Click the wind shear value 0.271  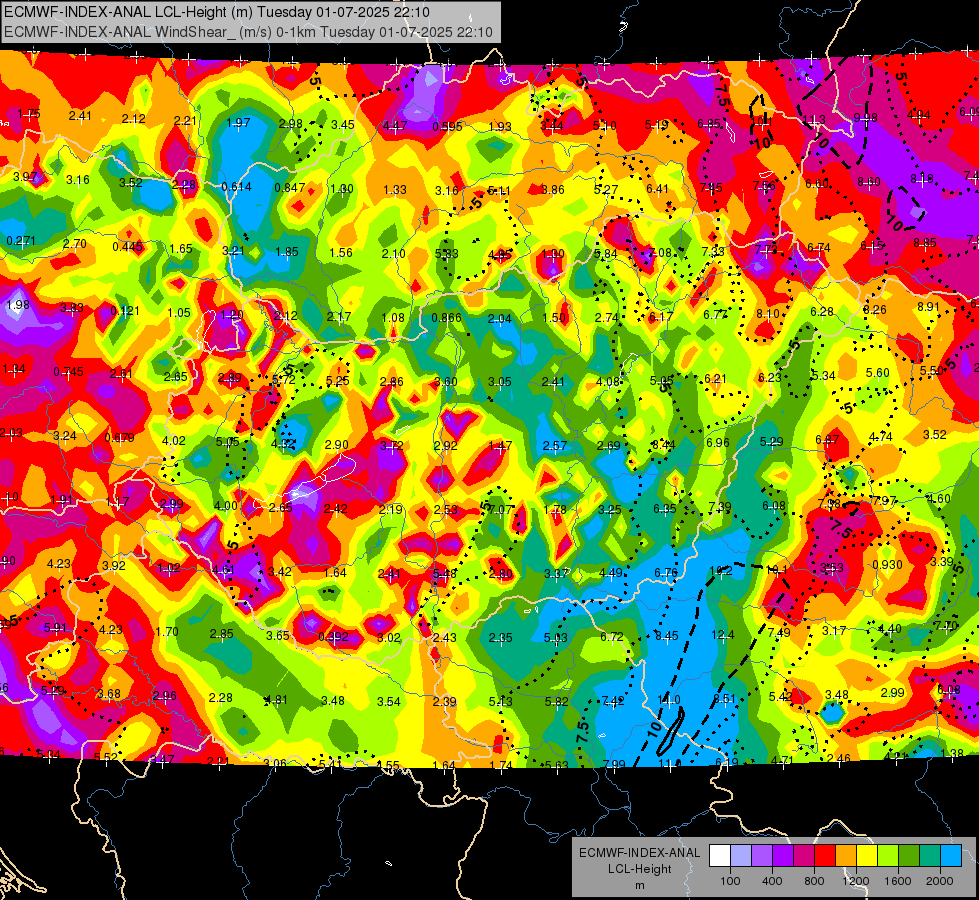pos(21,241)
